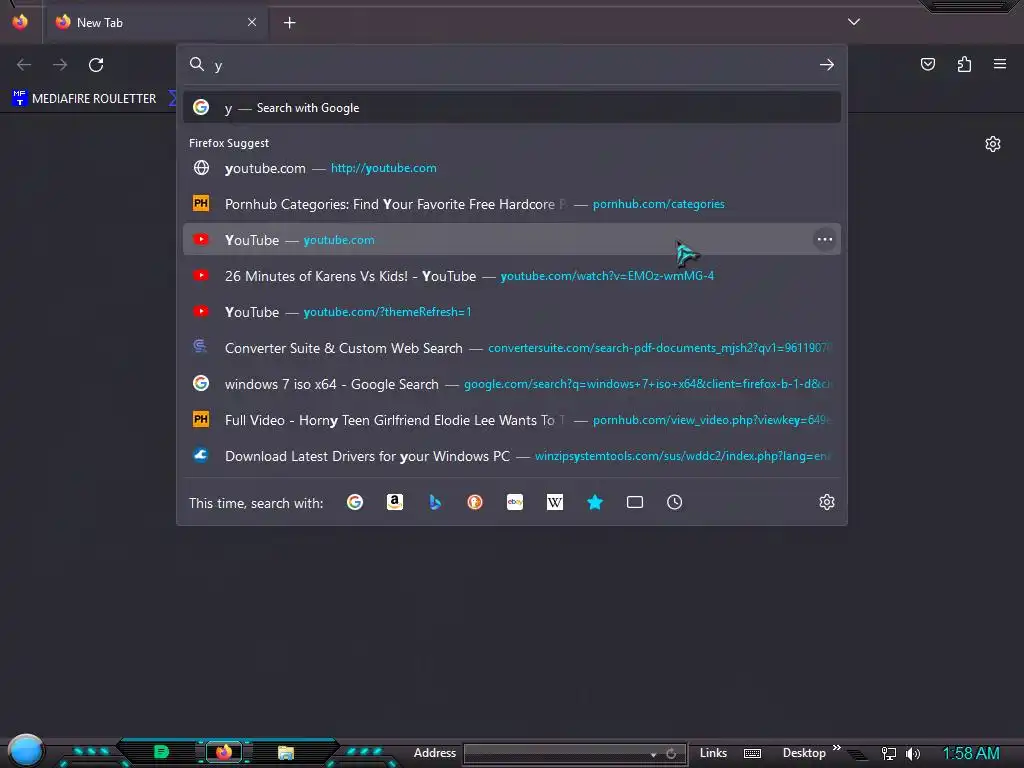
Task: Search in history with clock icon
Action: pos(675,502)
